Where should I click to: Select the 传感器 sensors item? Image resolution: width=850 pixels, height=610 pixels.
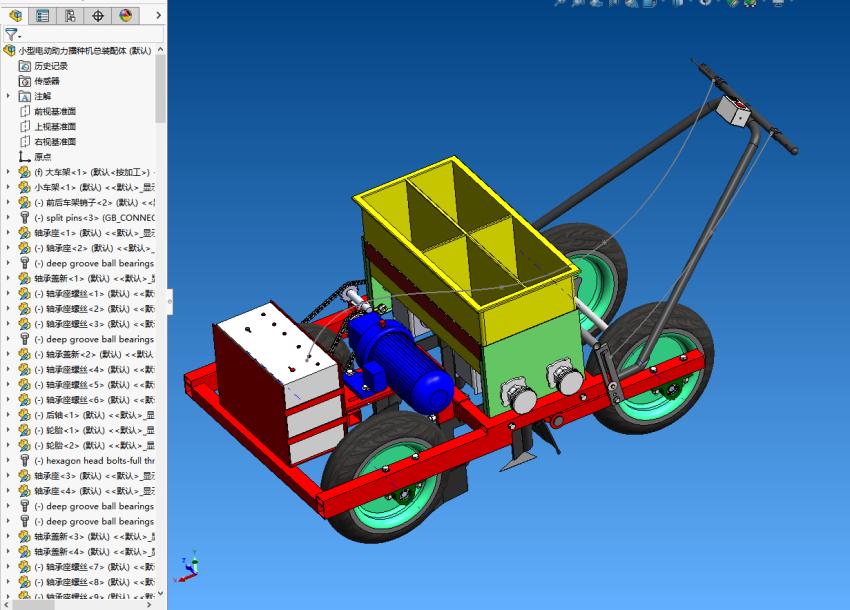click(x=47, y=81)
